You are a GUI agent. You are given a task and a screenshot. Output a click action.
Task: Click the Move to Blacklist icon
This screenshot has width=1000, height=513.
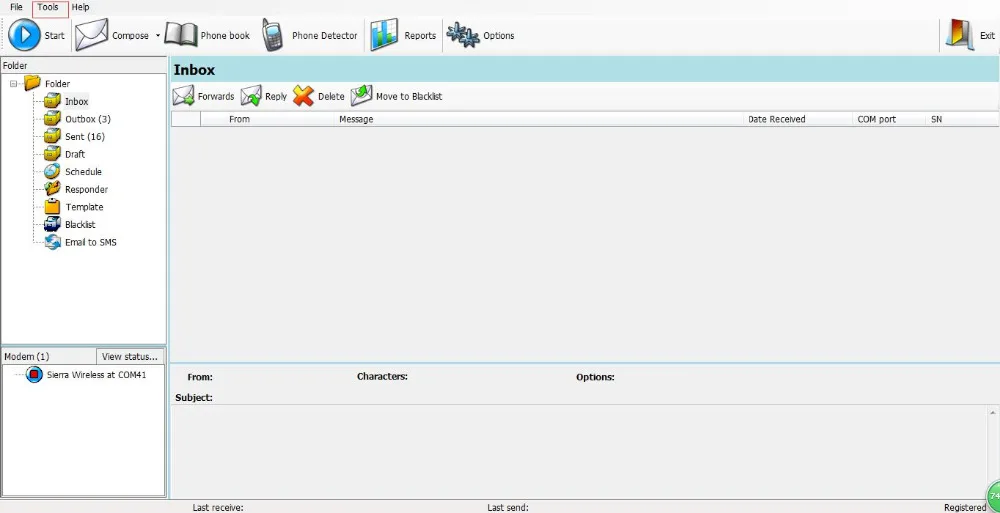tap(362, 96)
